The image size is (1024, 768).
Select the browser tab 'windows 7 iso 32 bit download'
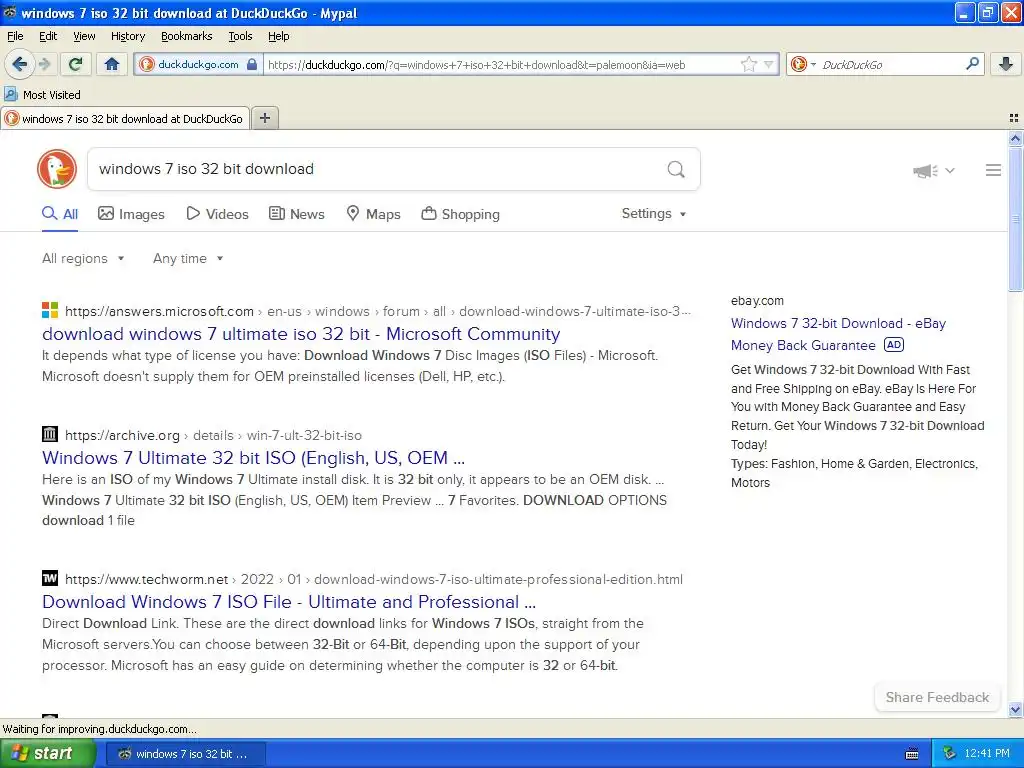click(125, 119)
